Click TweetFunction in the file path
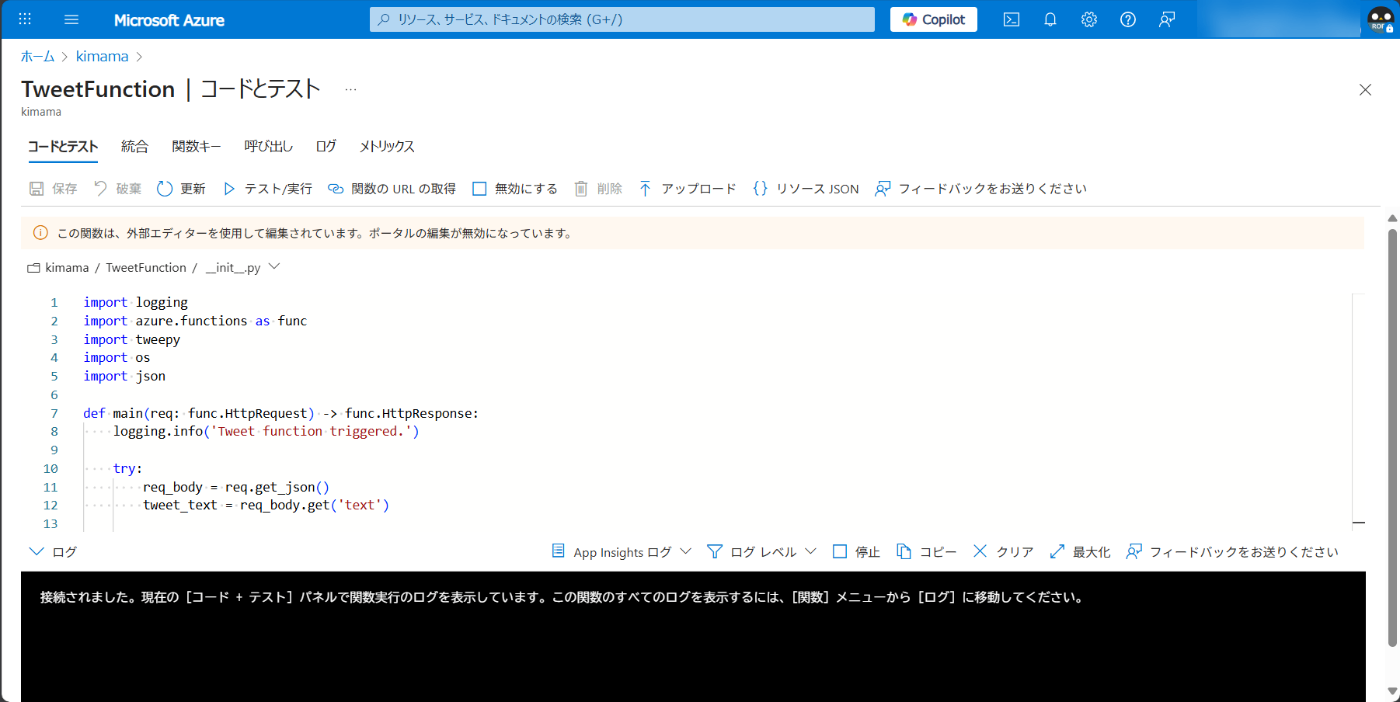 click(146, 268)
